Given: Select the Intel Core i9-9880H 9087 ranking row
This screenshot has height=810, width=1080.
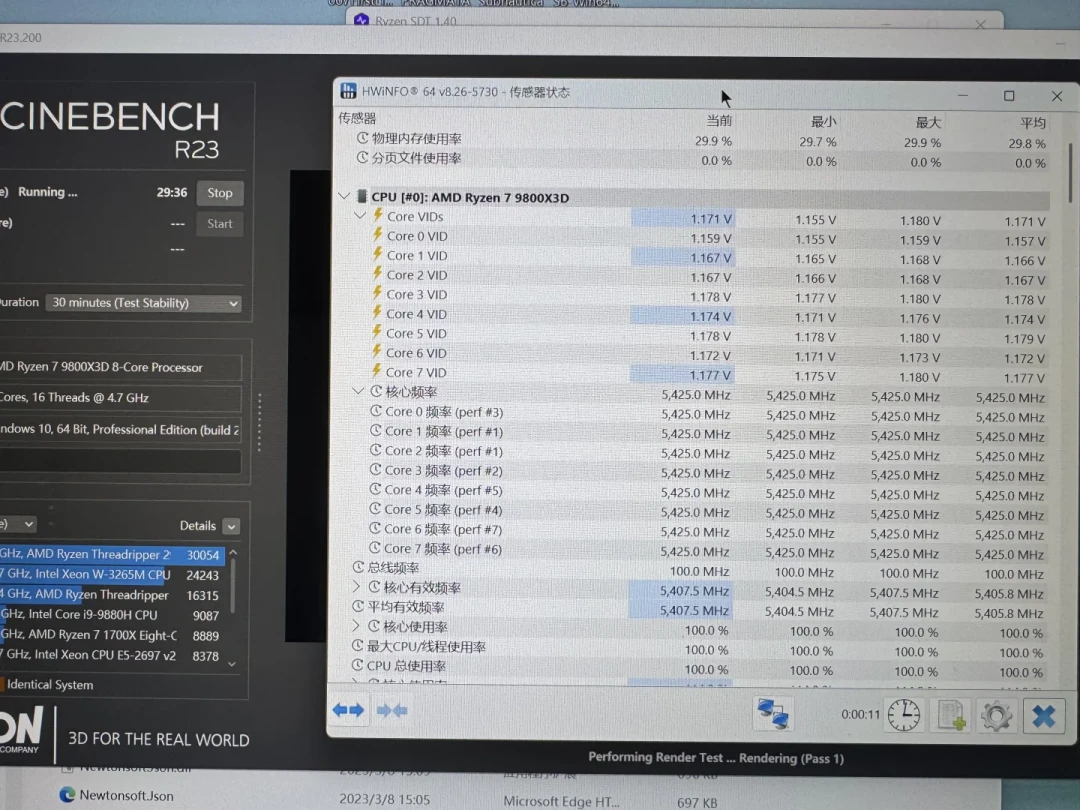Looking at the screenshot, I should pyautogui.click(x=112, y=615).
